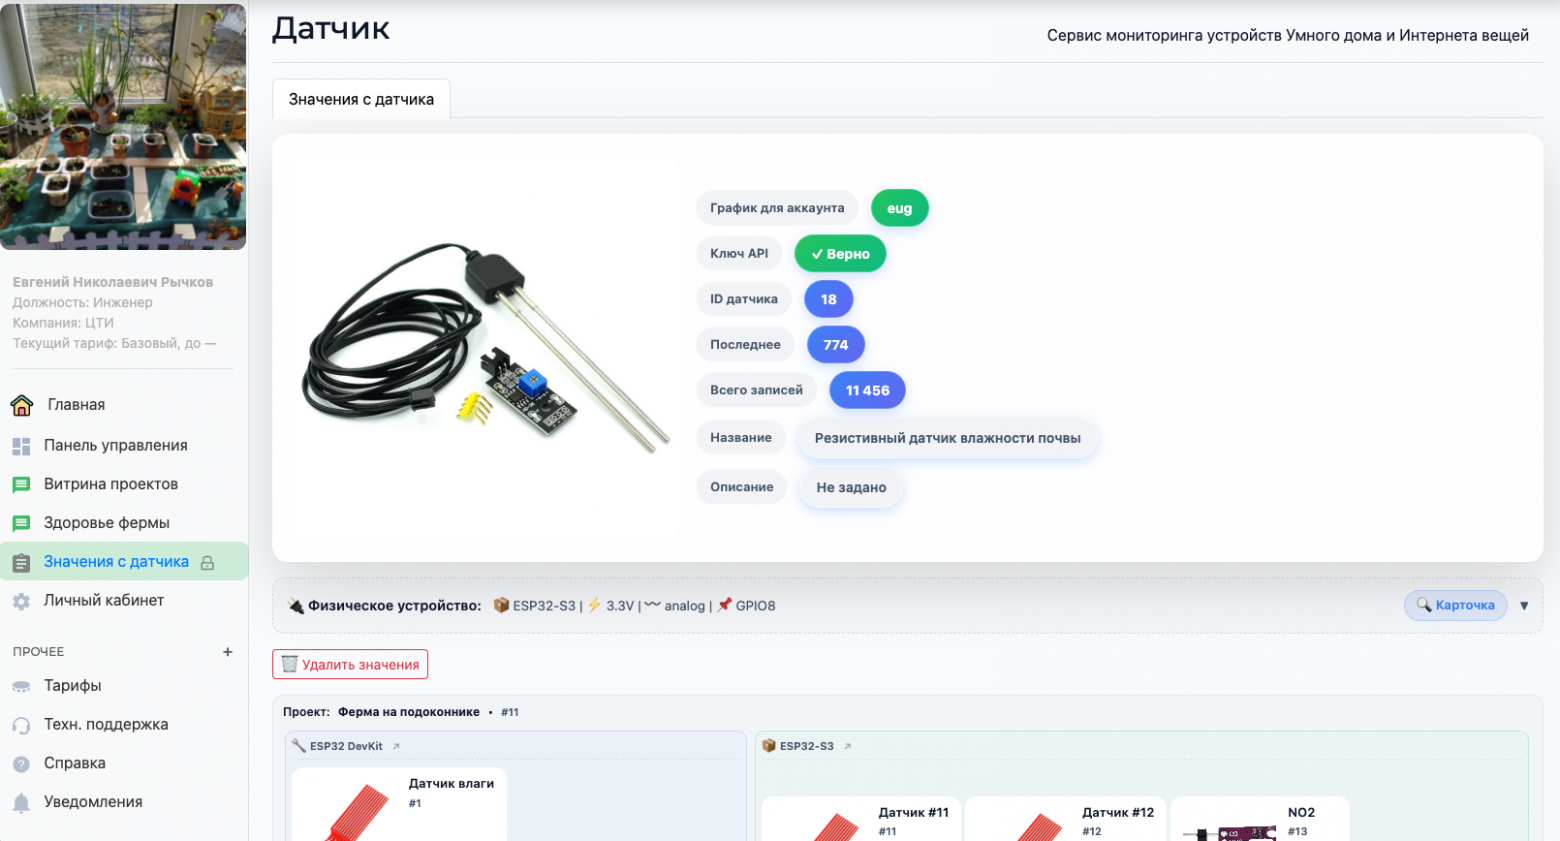The image size is (1560, 841).
Task: Open the NO2 #13 sensor card
Action: coord(1260,819)
